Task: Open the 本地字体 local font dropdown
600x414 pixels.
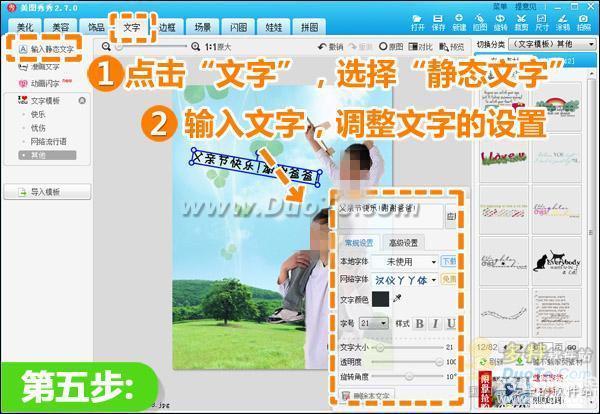Action: coord(405,262)
